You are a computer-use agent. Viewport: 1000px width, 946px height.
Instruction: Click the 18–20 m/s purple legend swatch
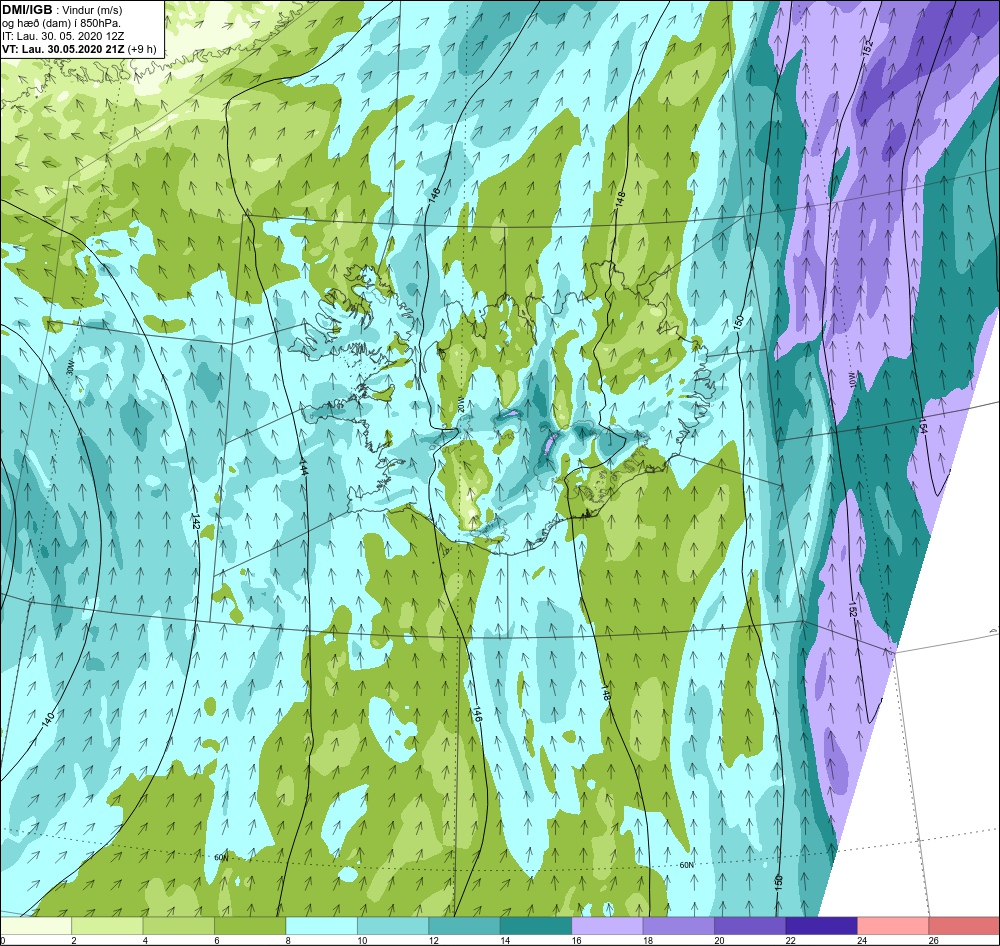point(679,925)
